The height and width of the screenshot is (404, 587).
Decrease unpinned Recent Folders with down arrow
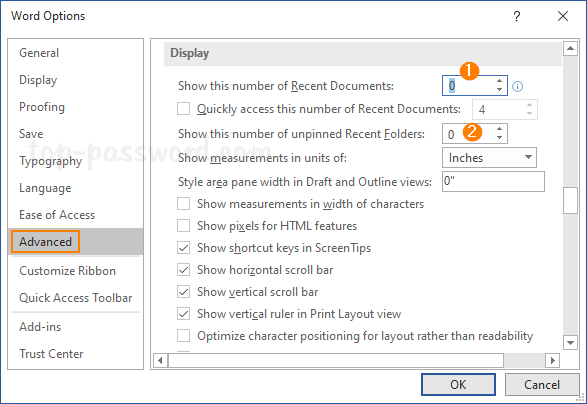[499, 138]
